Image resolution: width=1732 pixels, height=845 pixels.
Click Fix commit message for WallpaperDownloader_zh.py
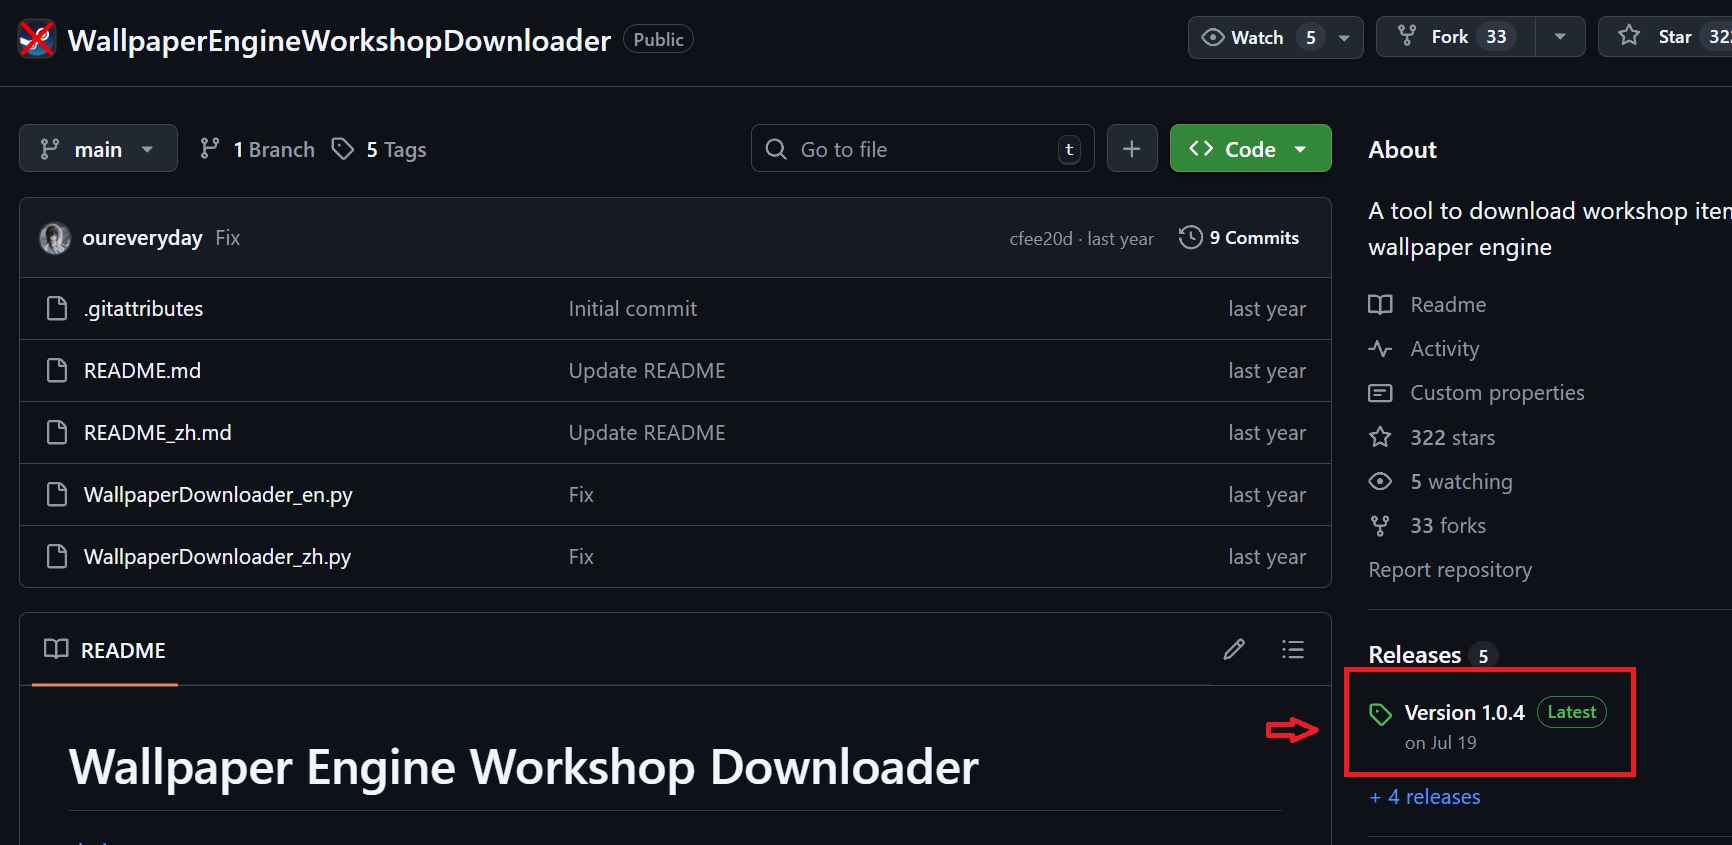[x=581, y=557]
